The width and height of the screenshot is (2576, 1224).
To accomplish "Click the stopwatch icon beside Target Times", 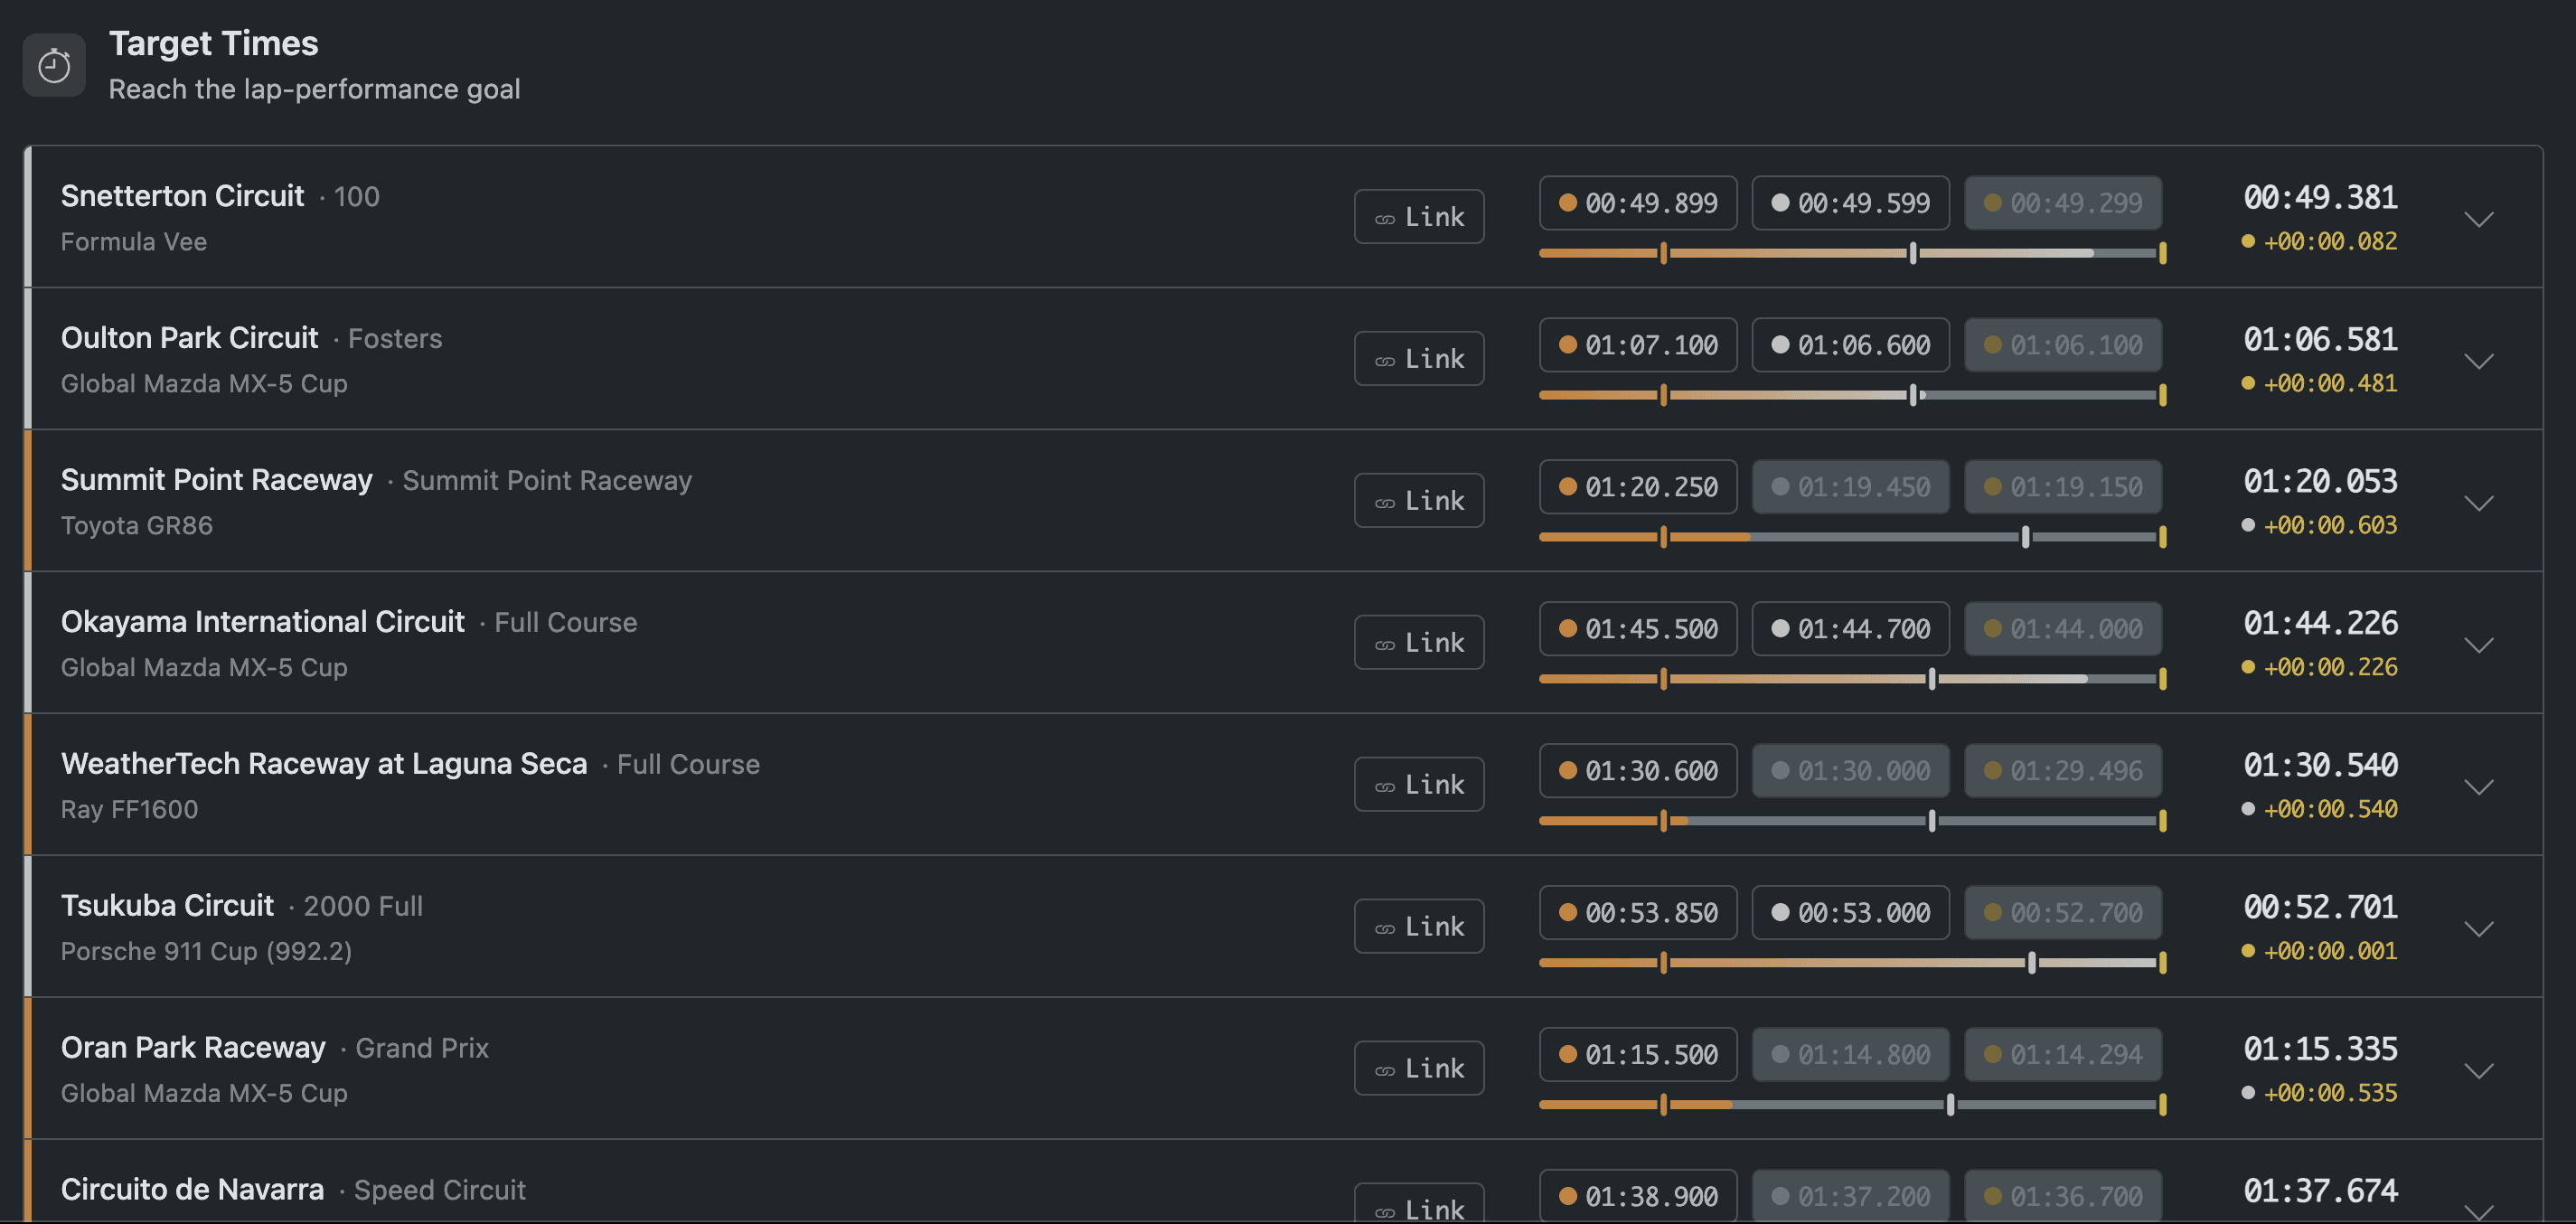I will [54, 66].
